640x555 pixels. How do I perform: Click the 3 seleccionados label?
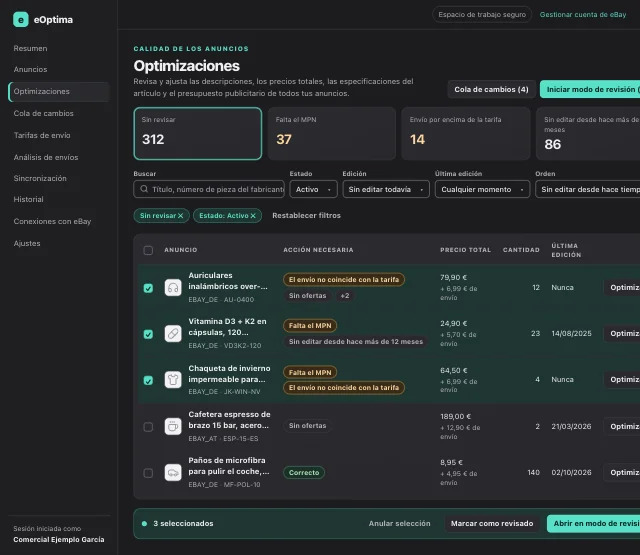(183, 524)
